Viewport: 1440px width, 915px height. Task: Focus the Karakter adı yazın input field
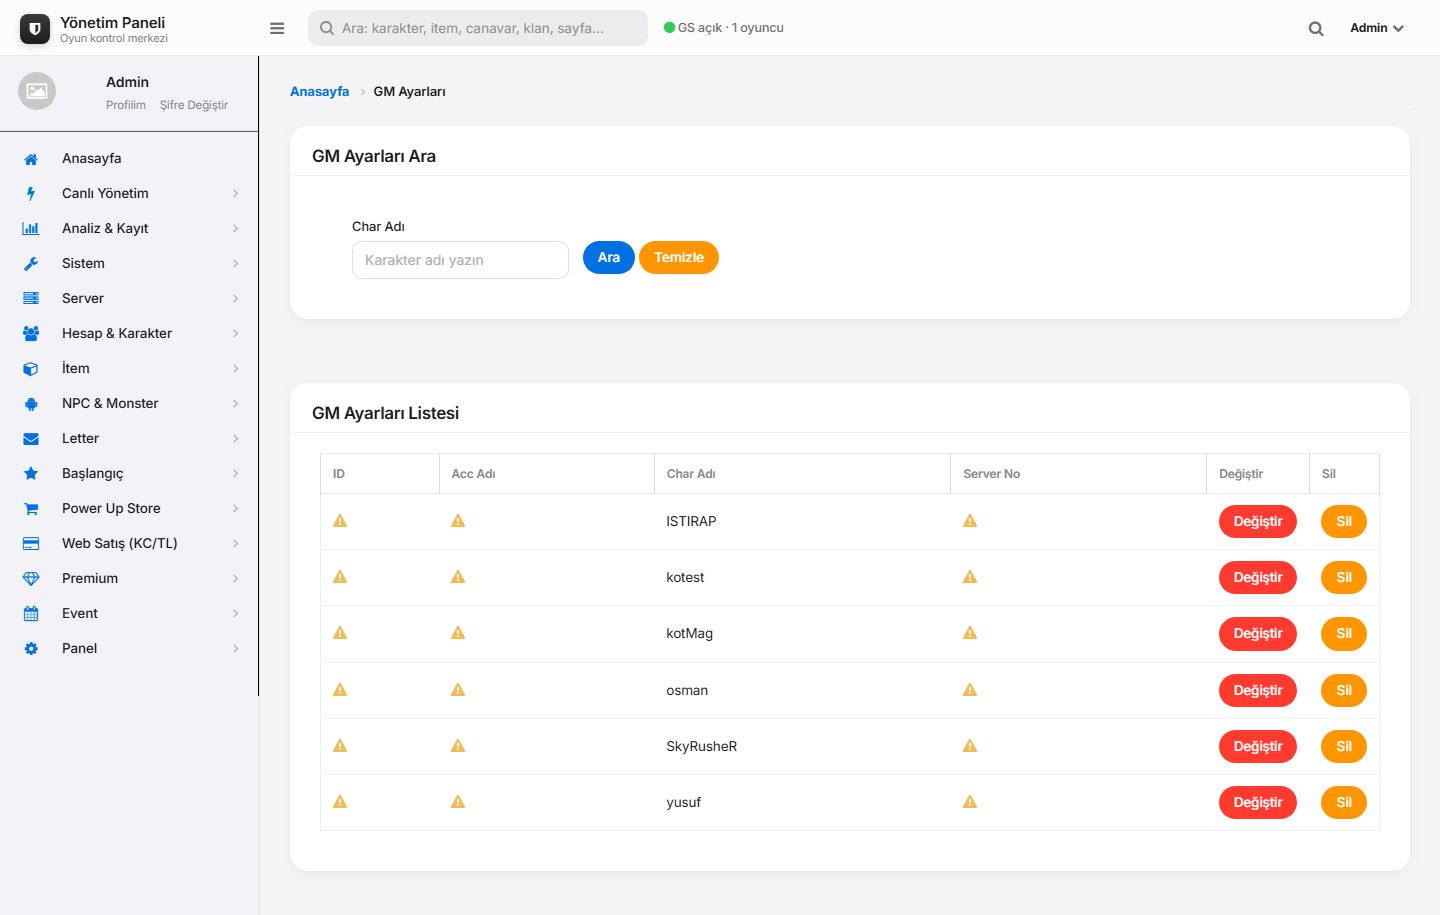tap(460, 260)
